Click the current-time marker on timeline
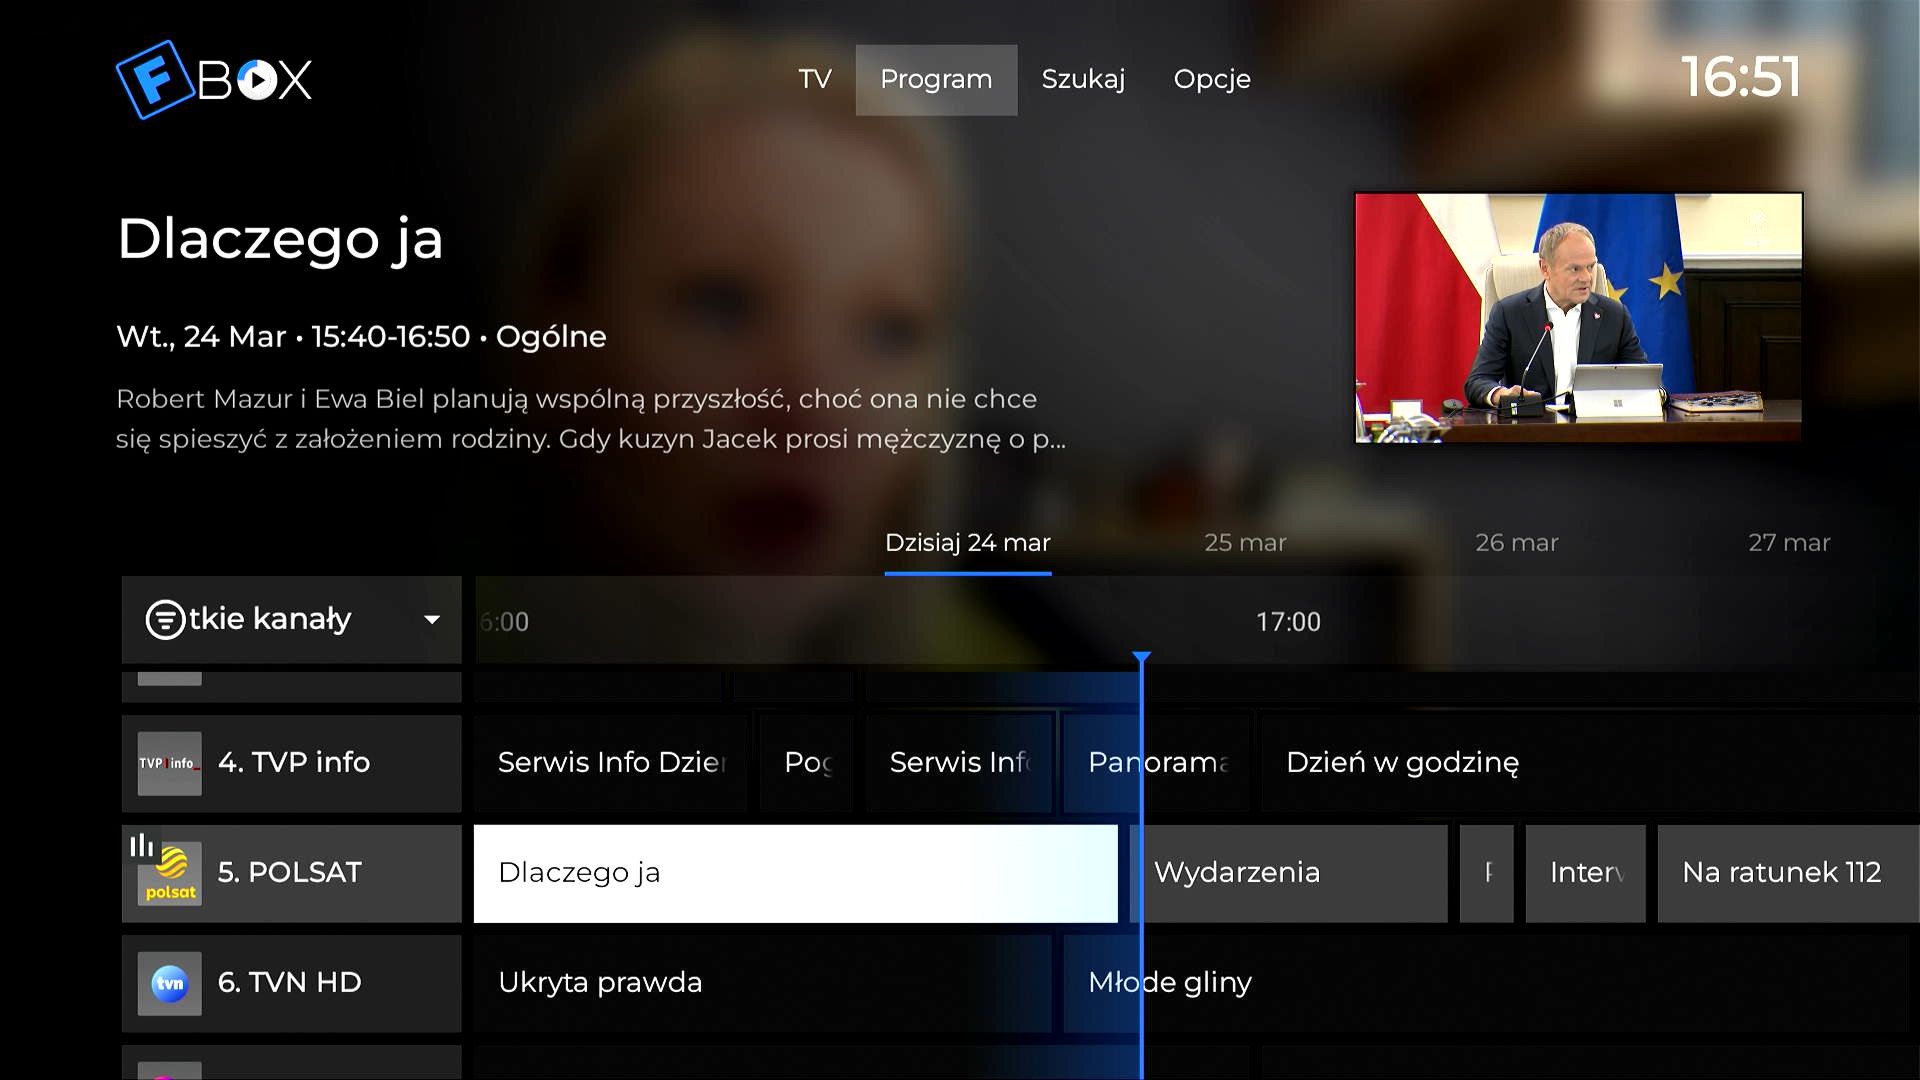Image resolution: width=1920 pixels, height=1080 pixels. [x=1141, y=657]
